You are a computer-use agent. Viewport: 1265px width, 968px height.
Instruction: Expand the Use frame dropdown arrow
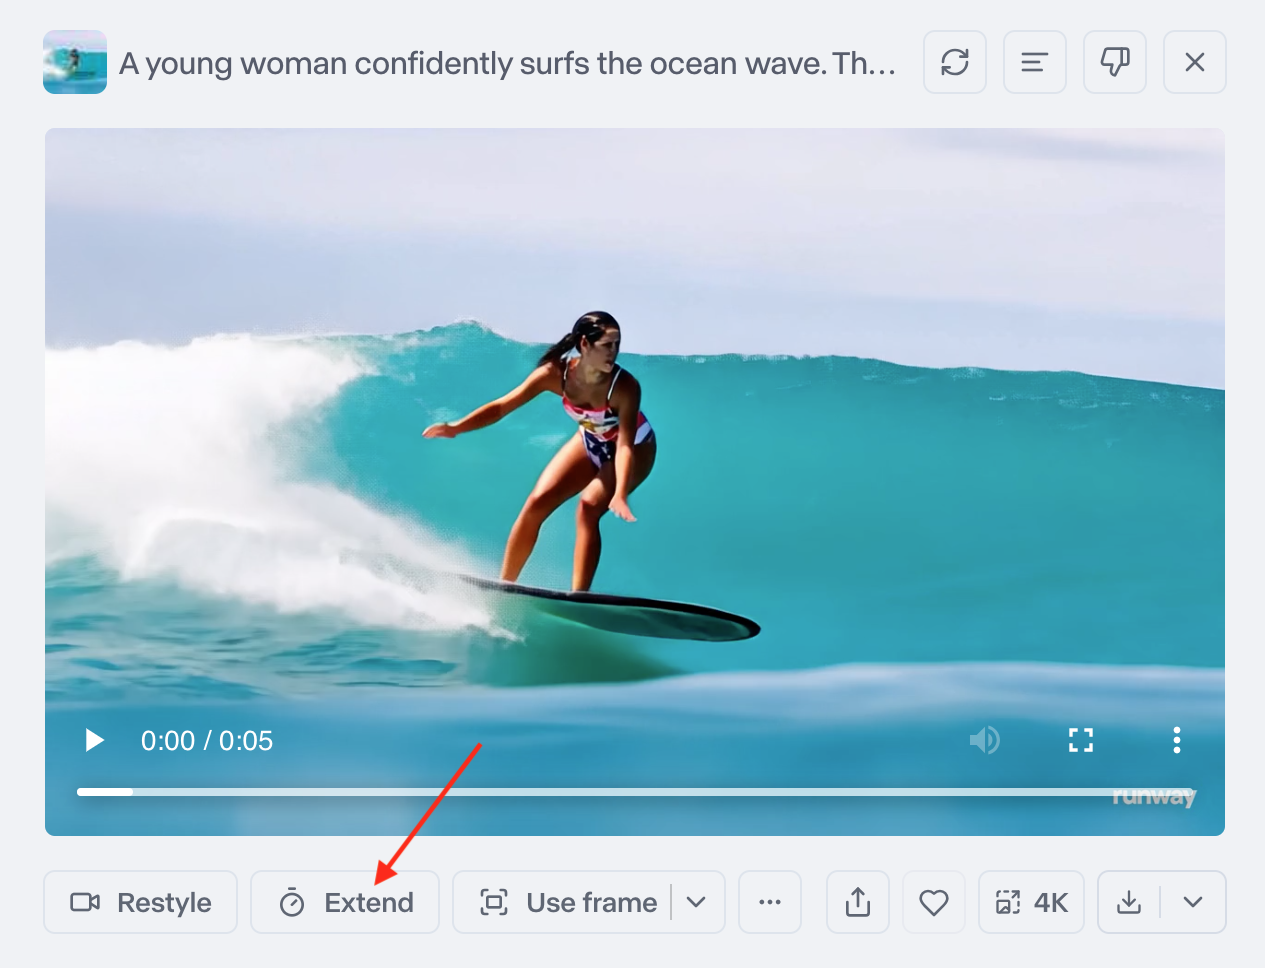(697, 902)
